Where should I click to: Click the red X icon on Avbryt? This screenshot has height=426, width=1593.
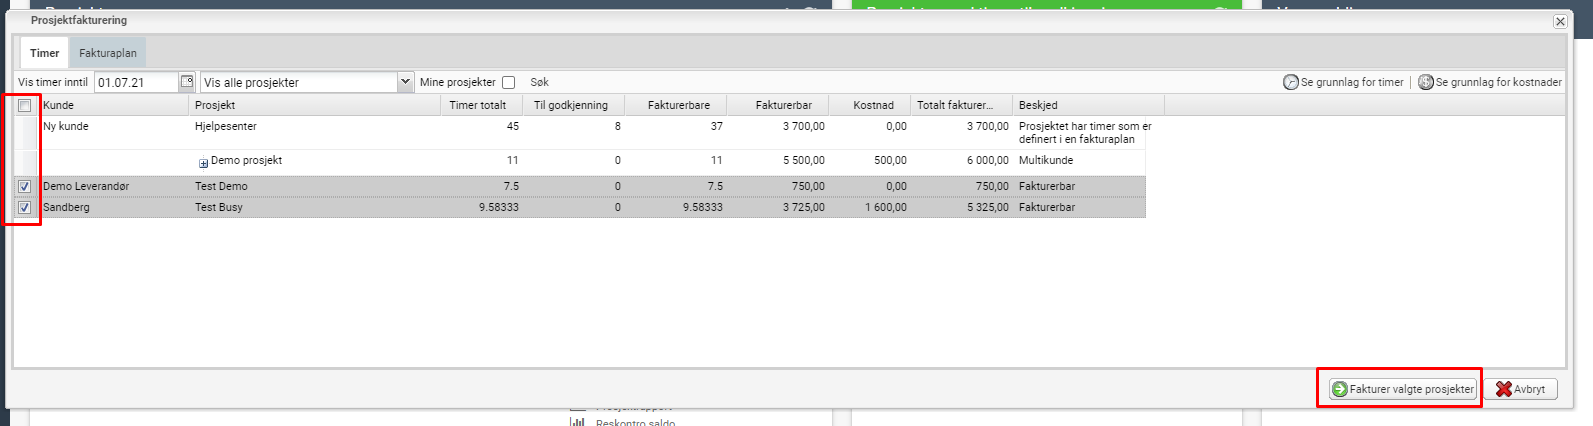[x=1503, y=389]
